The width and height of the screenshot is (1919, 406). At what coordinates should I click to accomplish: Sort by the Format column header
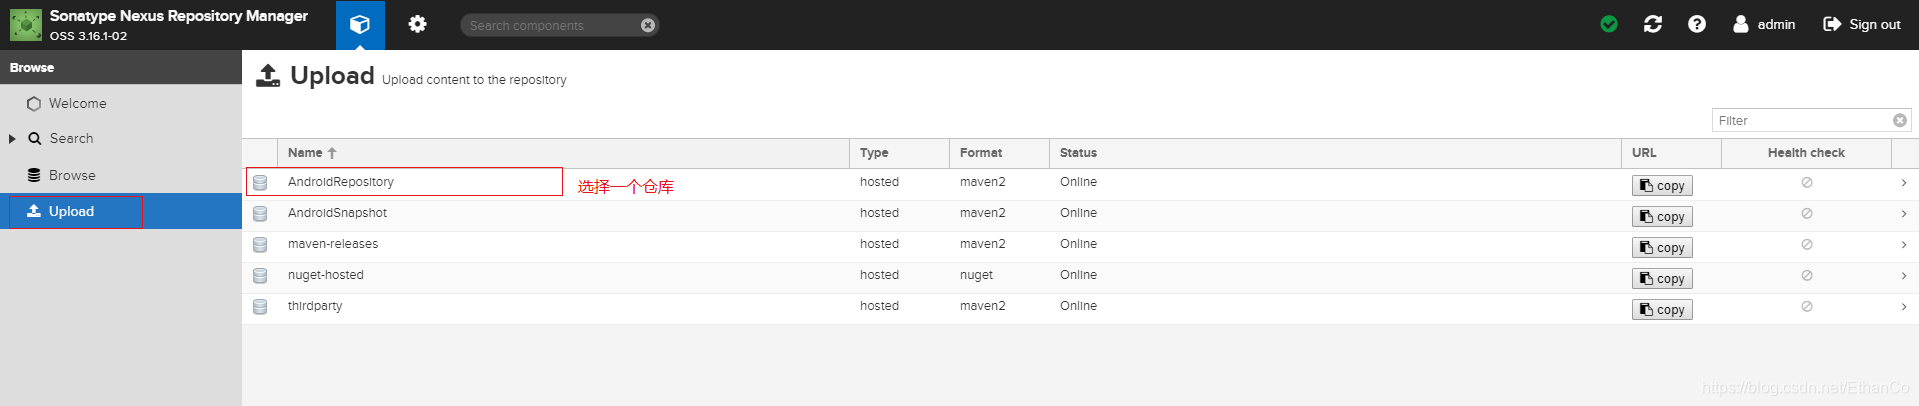999,153
